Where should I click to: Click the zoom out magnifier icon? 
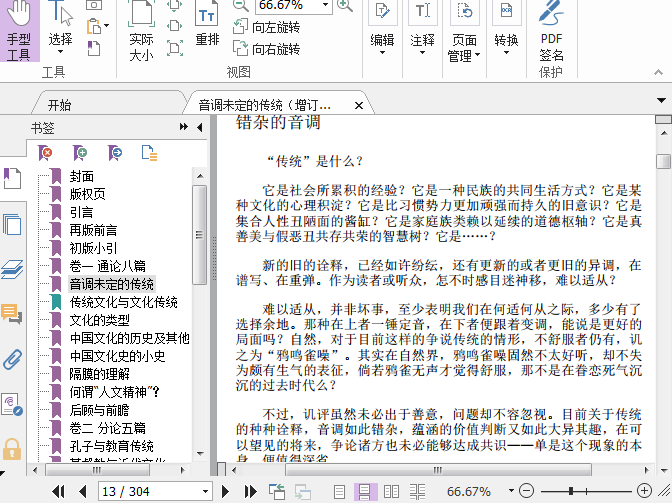pyautogui.click(x=240, y=5)
